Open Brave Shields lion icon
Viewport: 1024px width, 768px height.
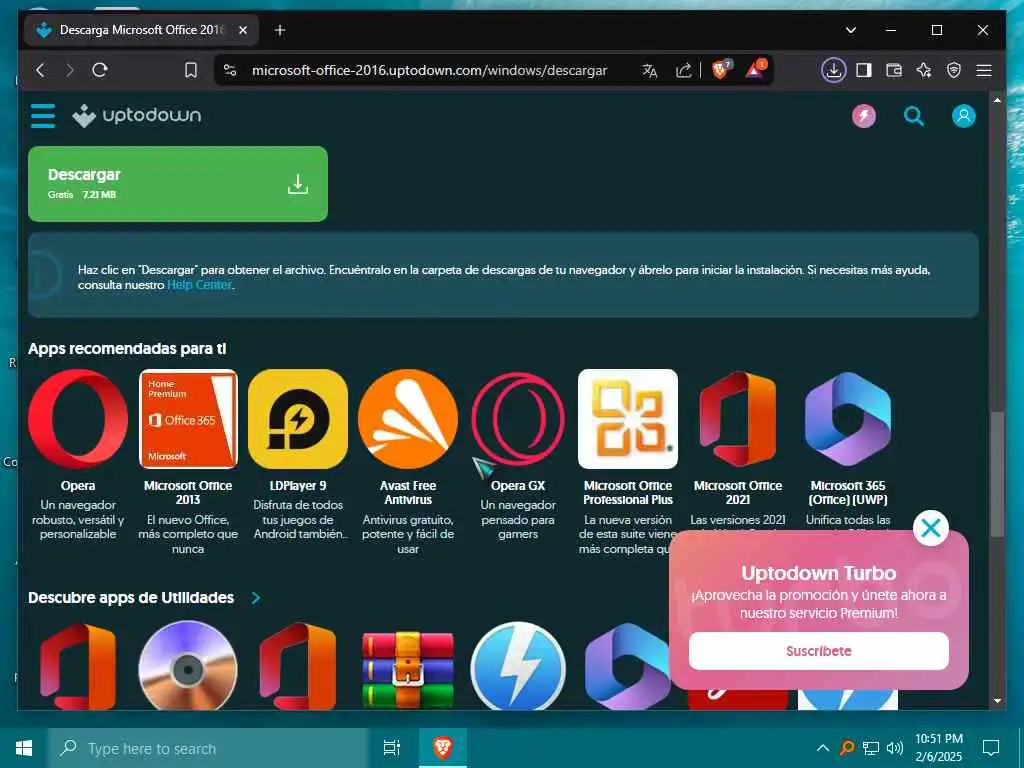[721, 69]
